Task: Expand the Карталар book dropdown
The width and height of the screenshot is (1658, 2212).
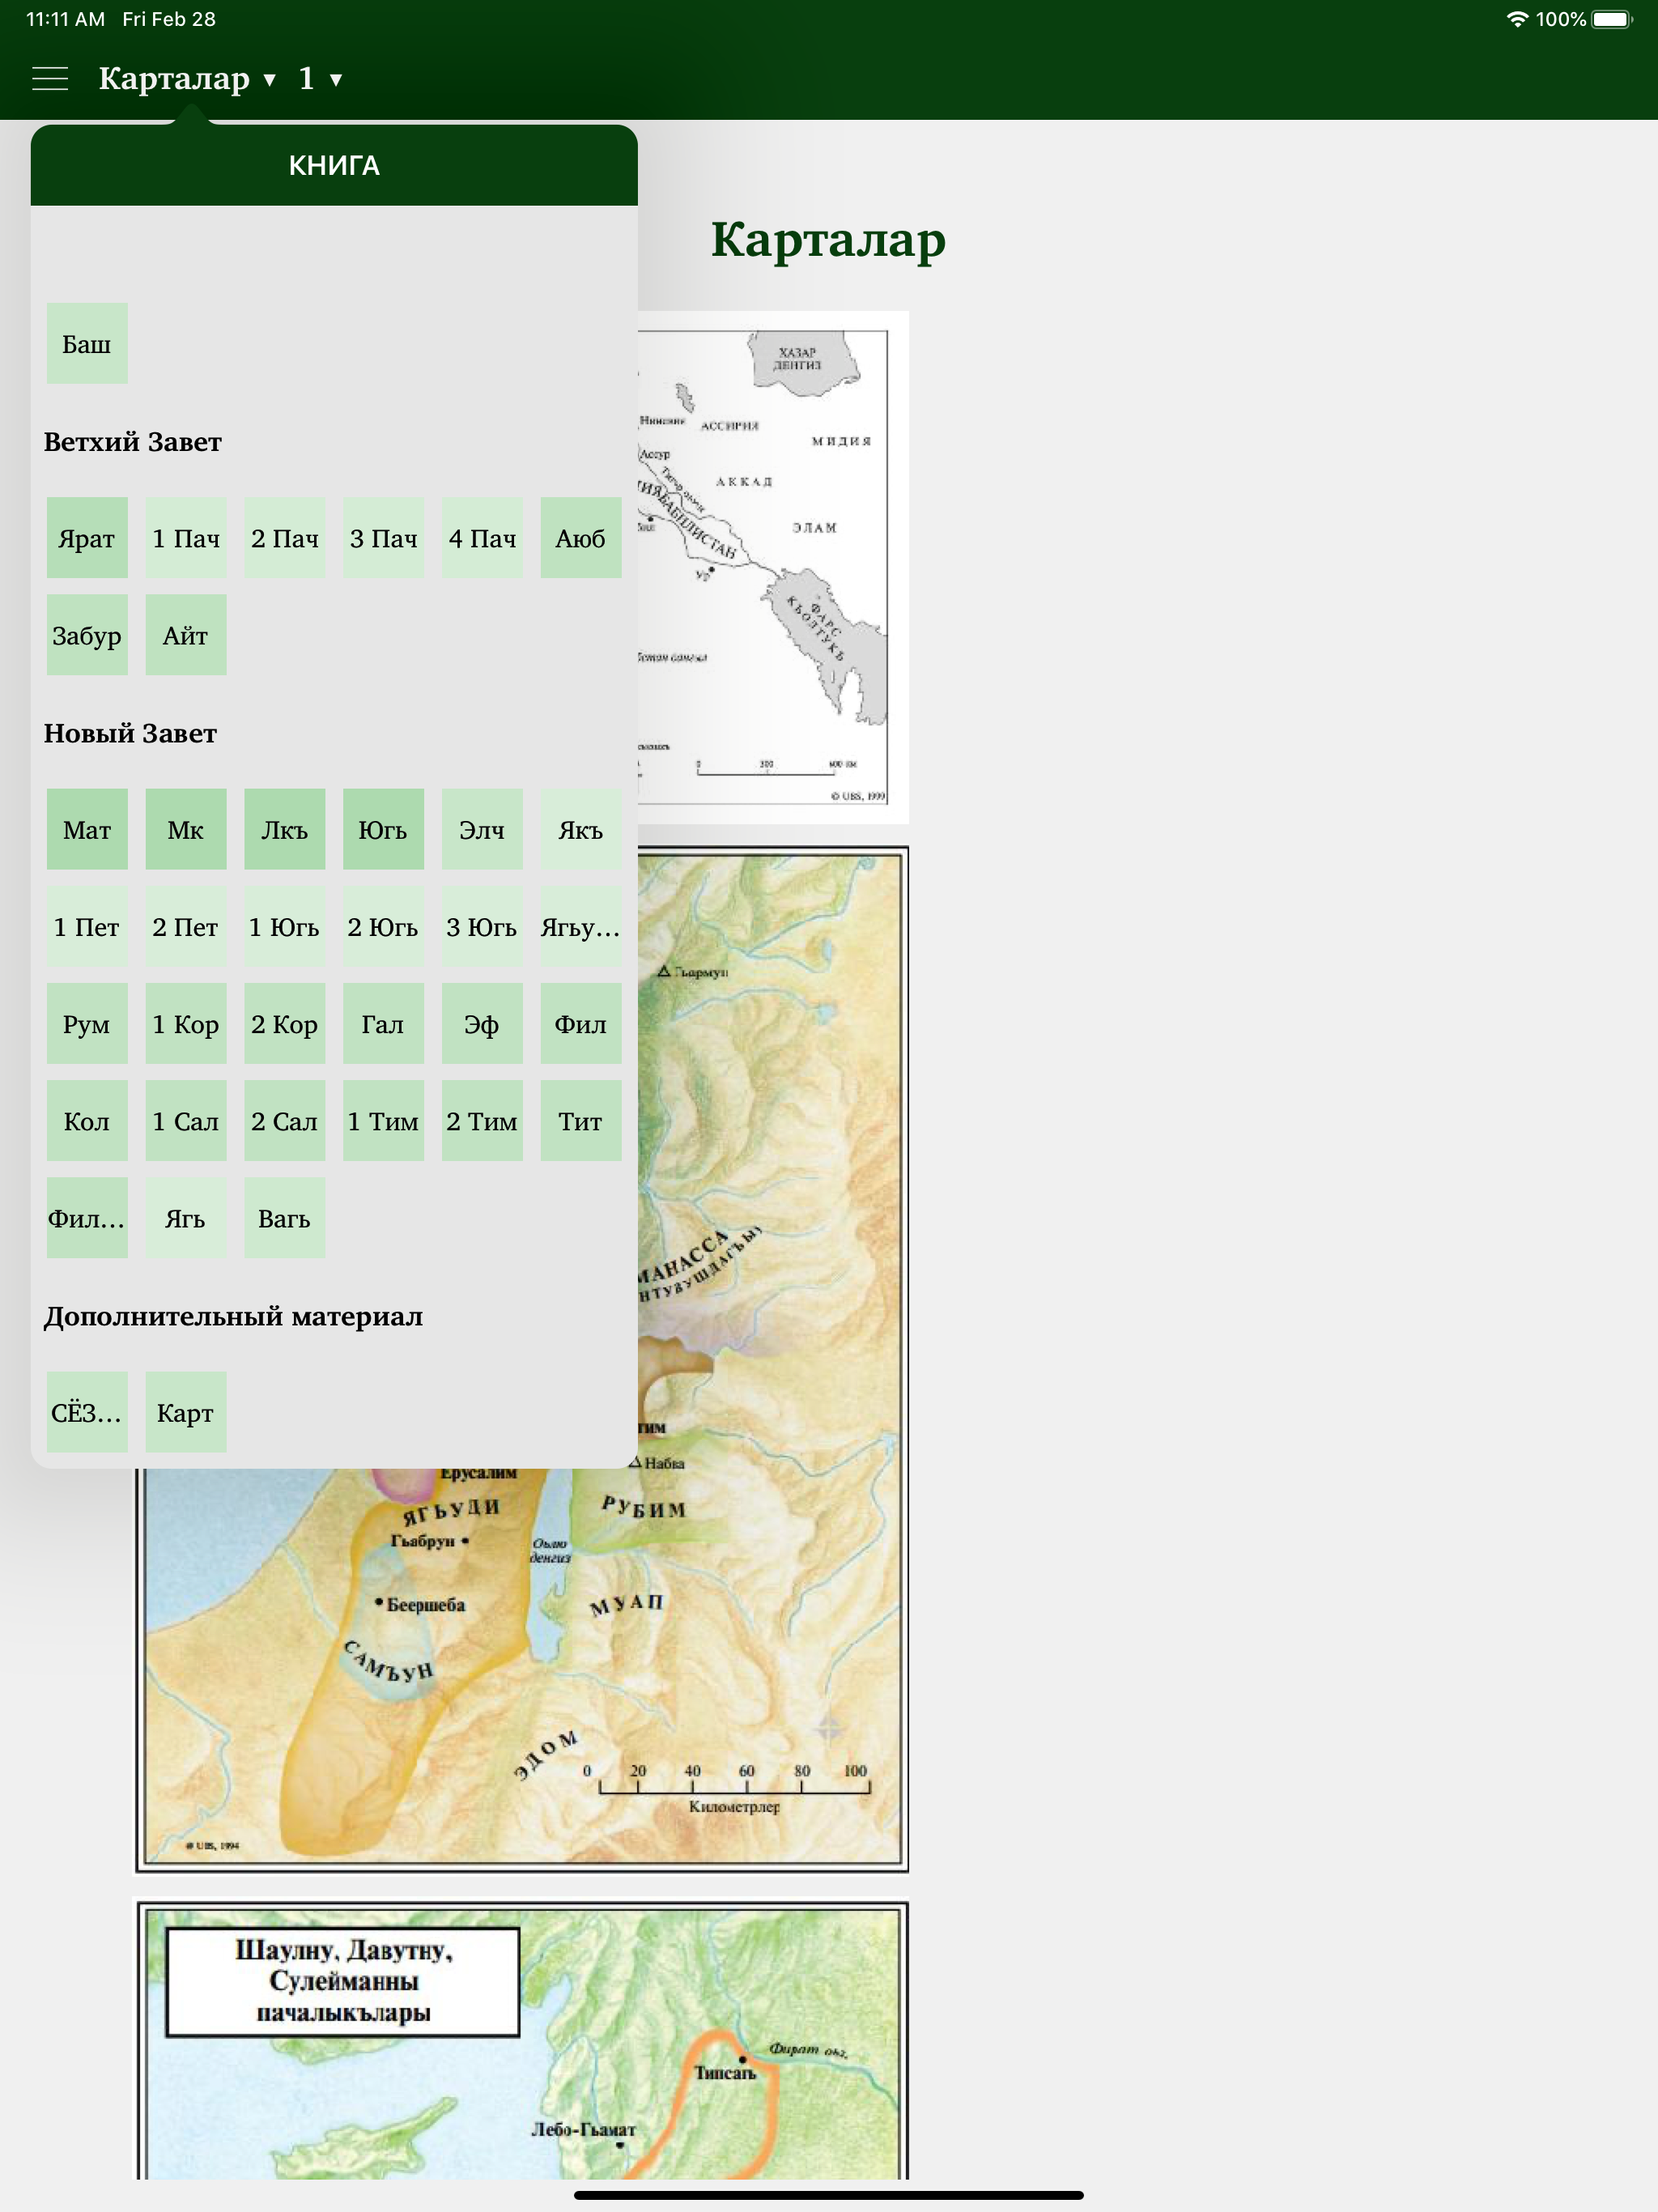Action: click(x=187, y=78)
